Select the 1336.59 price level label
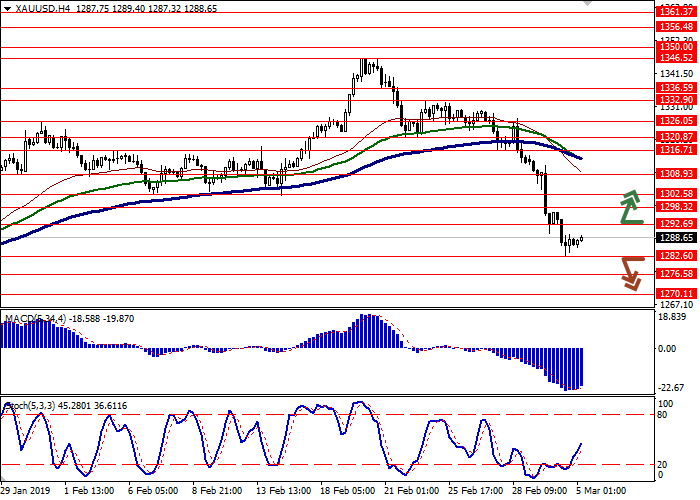This screenshot has width=700, height=500. pos(676,87)
